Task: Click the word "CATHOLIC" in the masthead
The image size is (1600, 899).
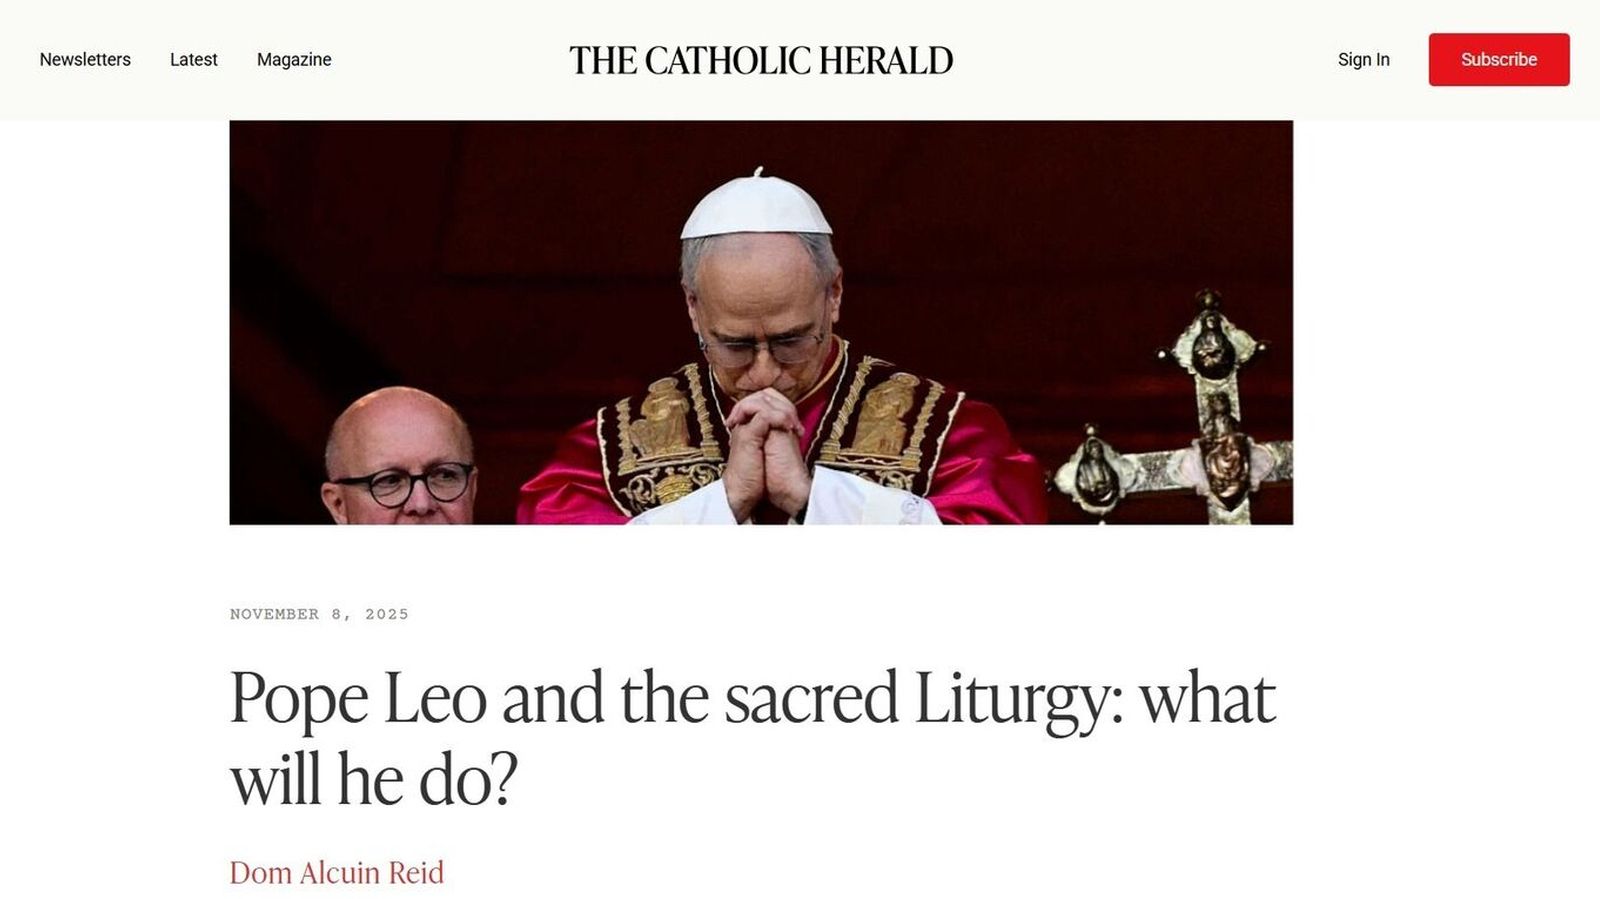Action: (x=728, y=60)
